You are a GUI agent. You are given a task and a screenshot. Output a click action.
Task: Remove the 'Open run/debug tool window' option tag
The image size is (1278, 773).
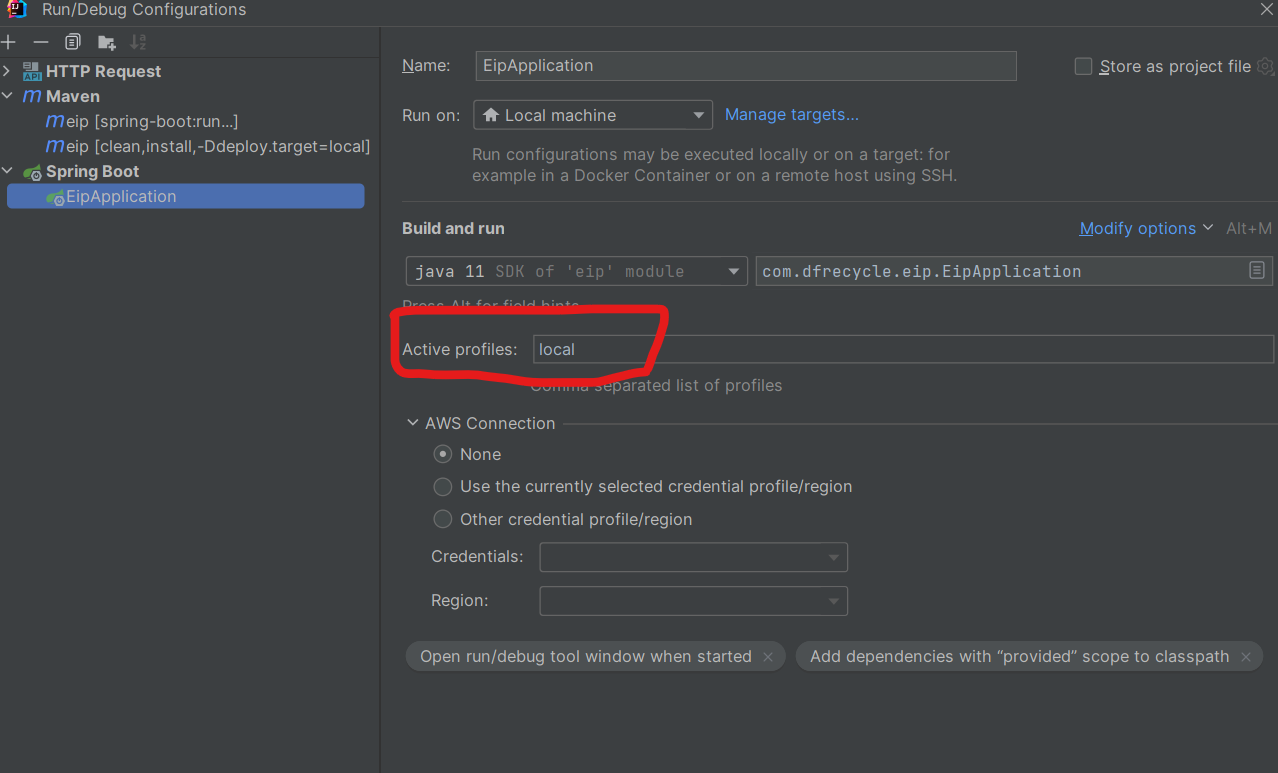768,657
